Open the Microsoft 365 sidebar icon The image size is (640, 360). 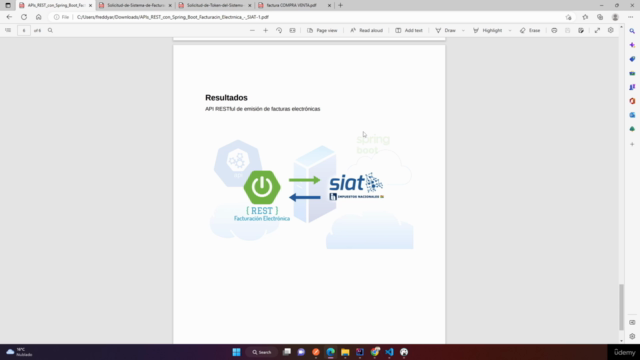(x=632, y=101)
